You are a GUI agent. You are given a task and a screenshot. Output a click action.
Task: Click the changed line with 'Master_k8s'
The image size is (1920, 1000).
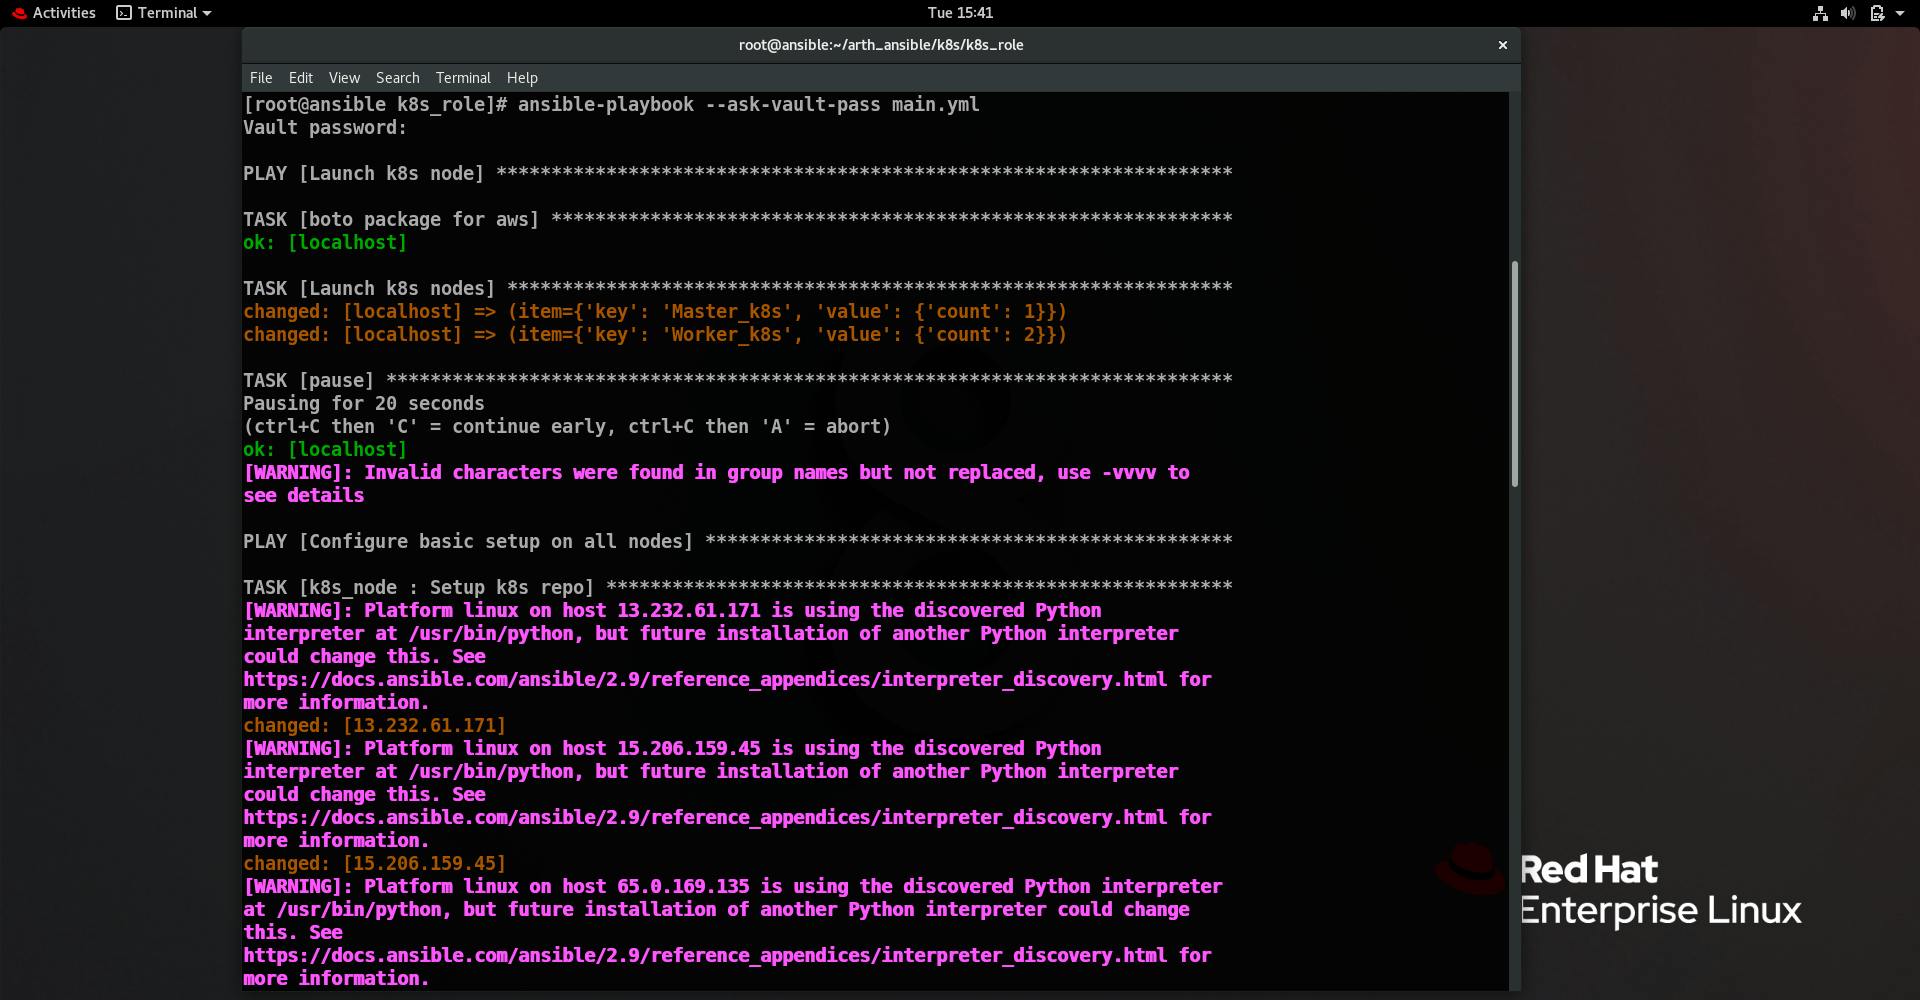click(655, 312)
